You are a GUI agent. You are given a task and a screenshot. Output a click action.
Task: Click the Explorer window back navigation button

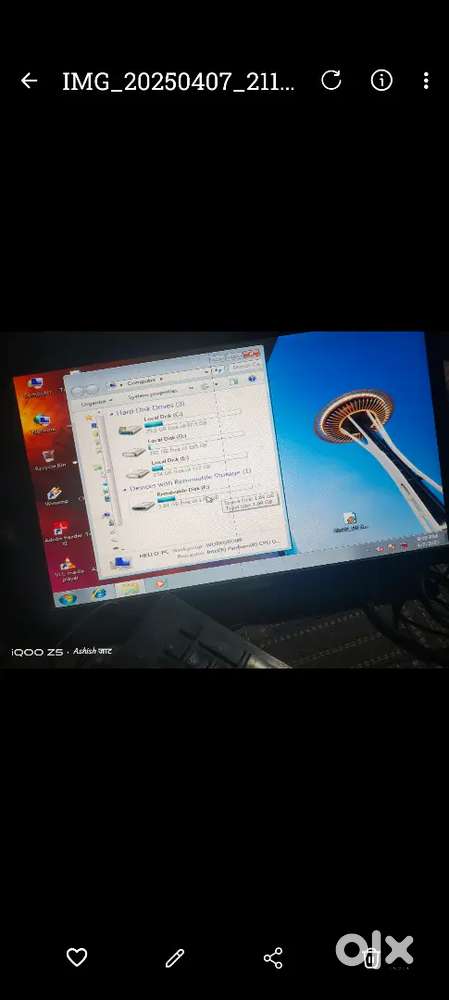click(x=80, y=390)
